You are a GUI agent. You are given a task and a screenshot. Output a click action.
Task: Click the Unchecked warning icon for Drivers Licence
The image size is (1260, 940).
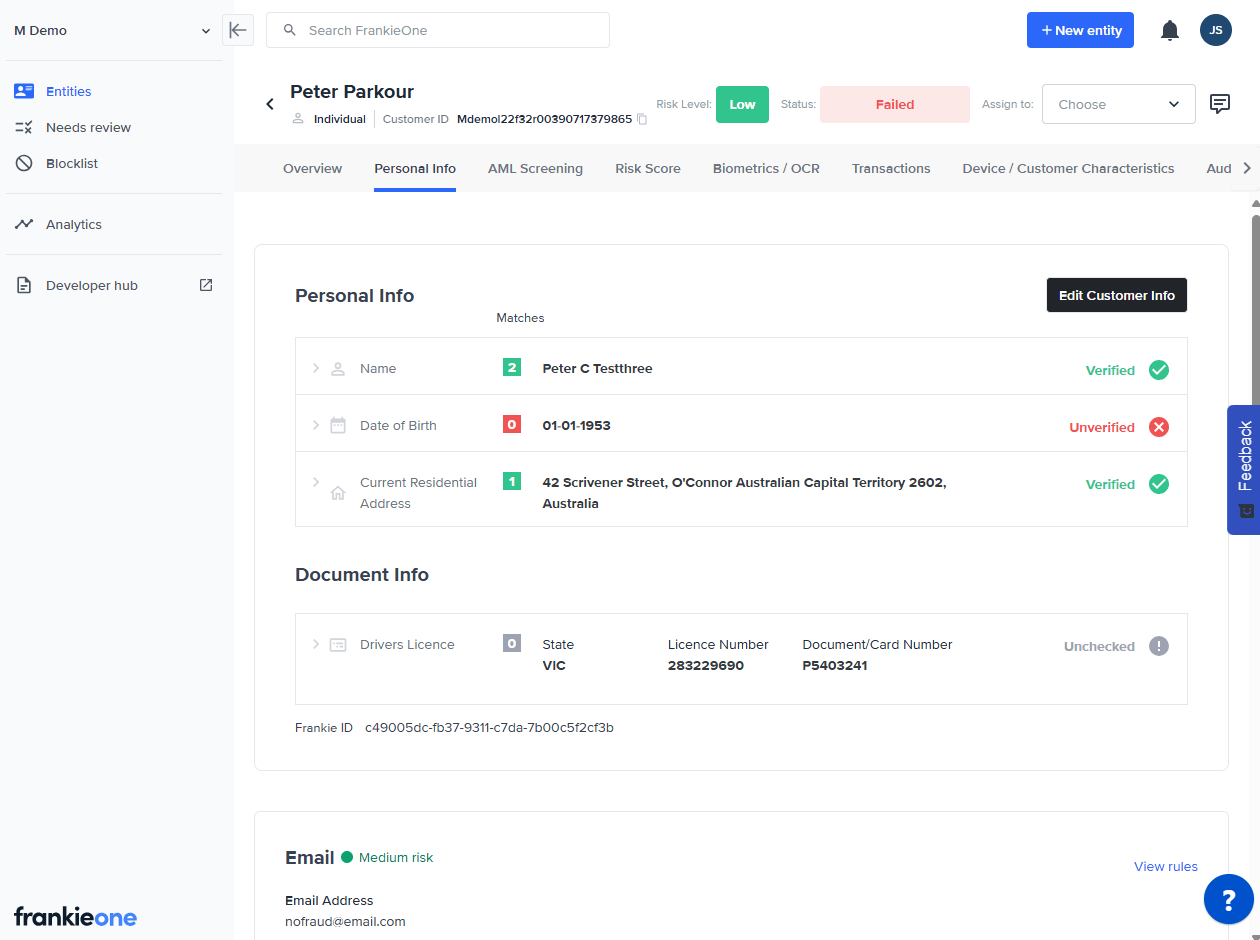[1158, 646]
